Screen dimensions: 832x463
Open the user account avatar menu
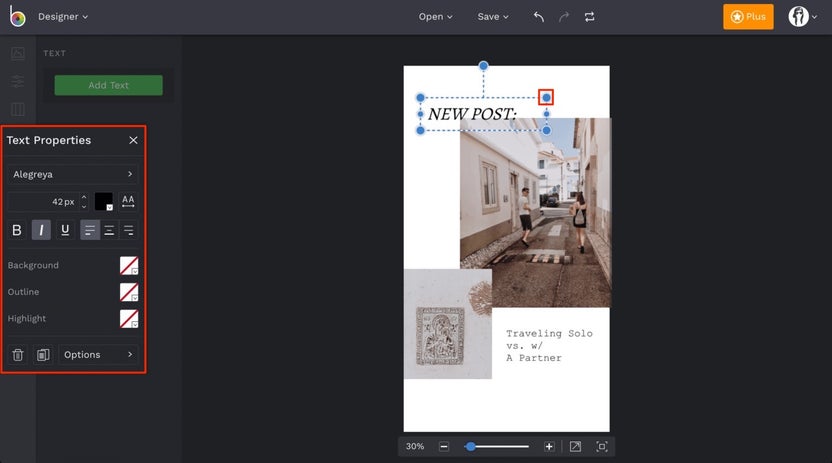pos(802,16)
